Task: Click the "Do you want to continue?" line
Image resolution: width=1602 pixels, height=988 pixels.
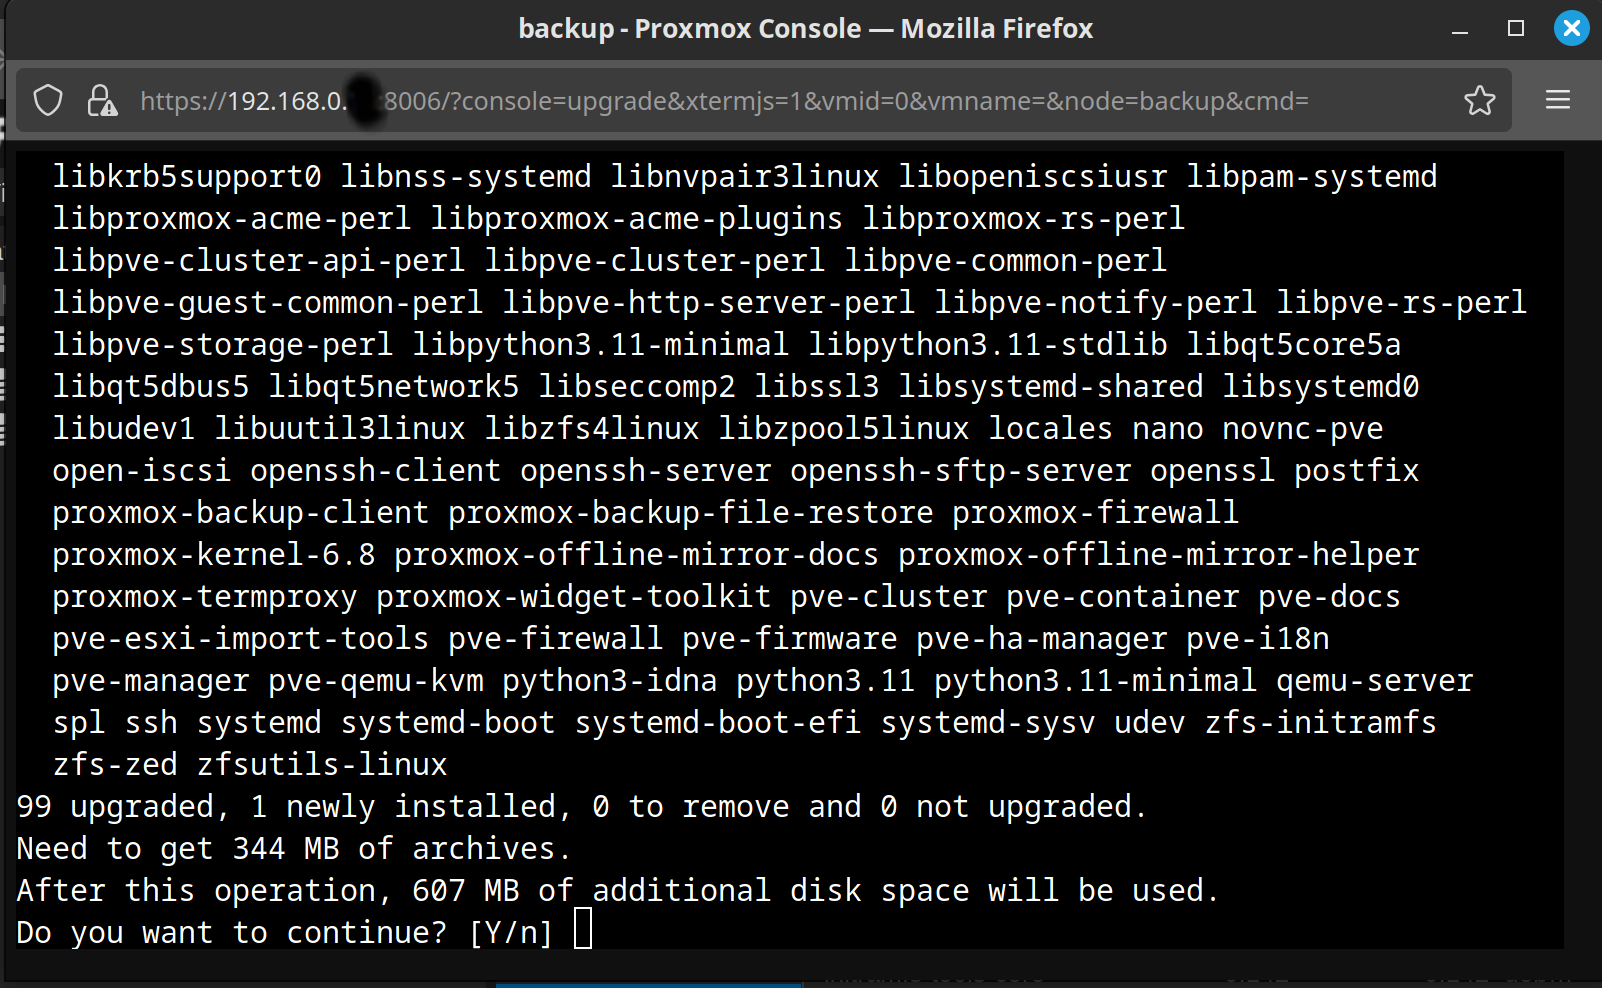Action: [284, 932]
